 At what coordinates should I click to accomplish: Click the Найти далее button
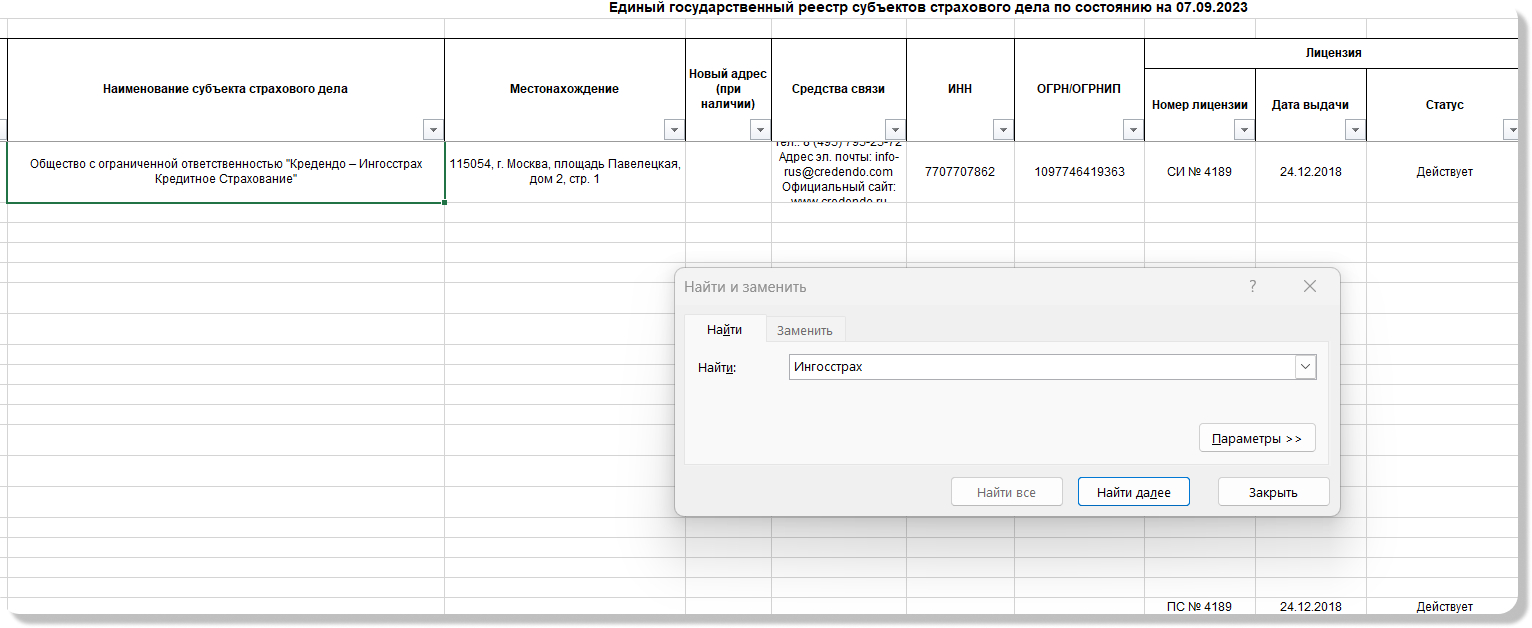click(1133, 492)
